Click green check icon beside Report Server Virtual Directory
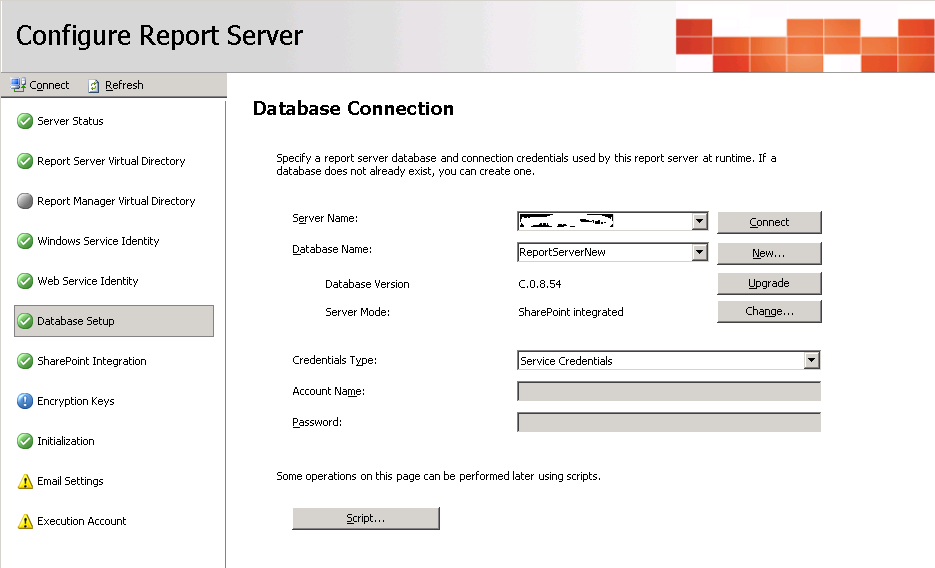 coord(25,161)
